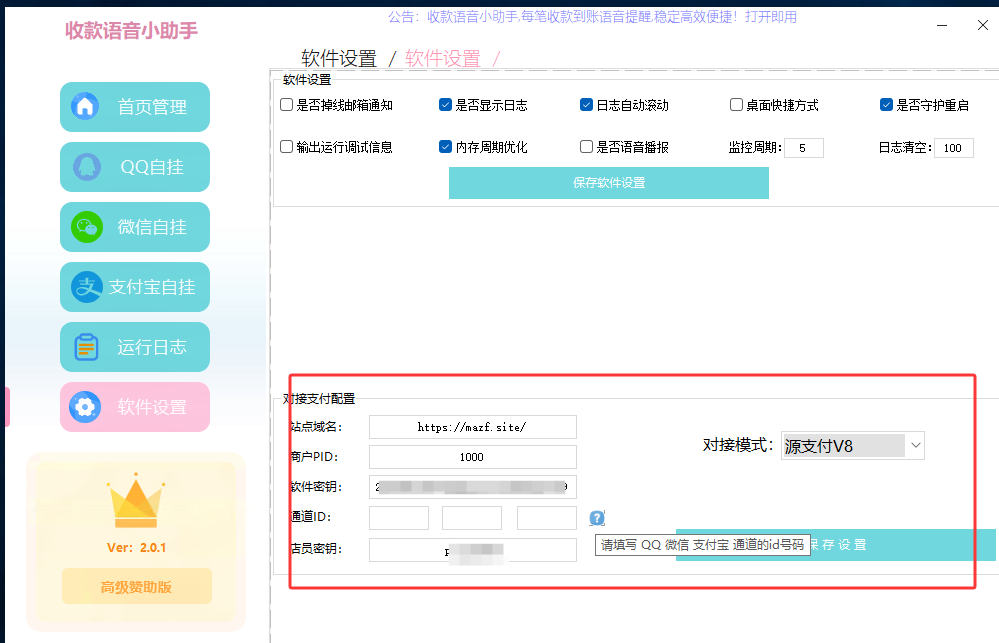Expand the 对接模式 dropdown arrow
The height and width of the screenshot is (643, 999).
(x=916, y=445)
